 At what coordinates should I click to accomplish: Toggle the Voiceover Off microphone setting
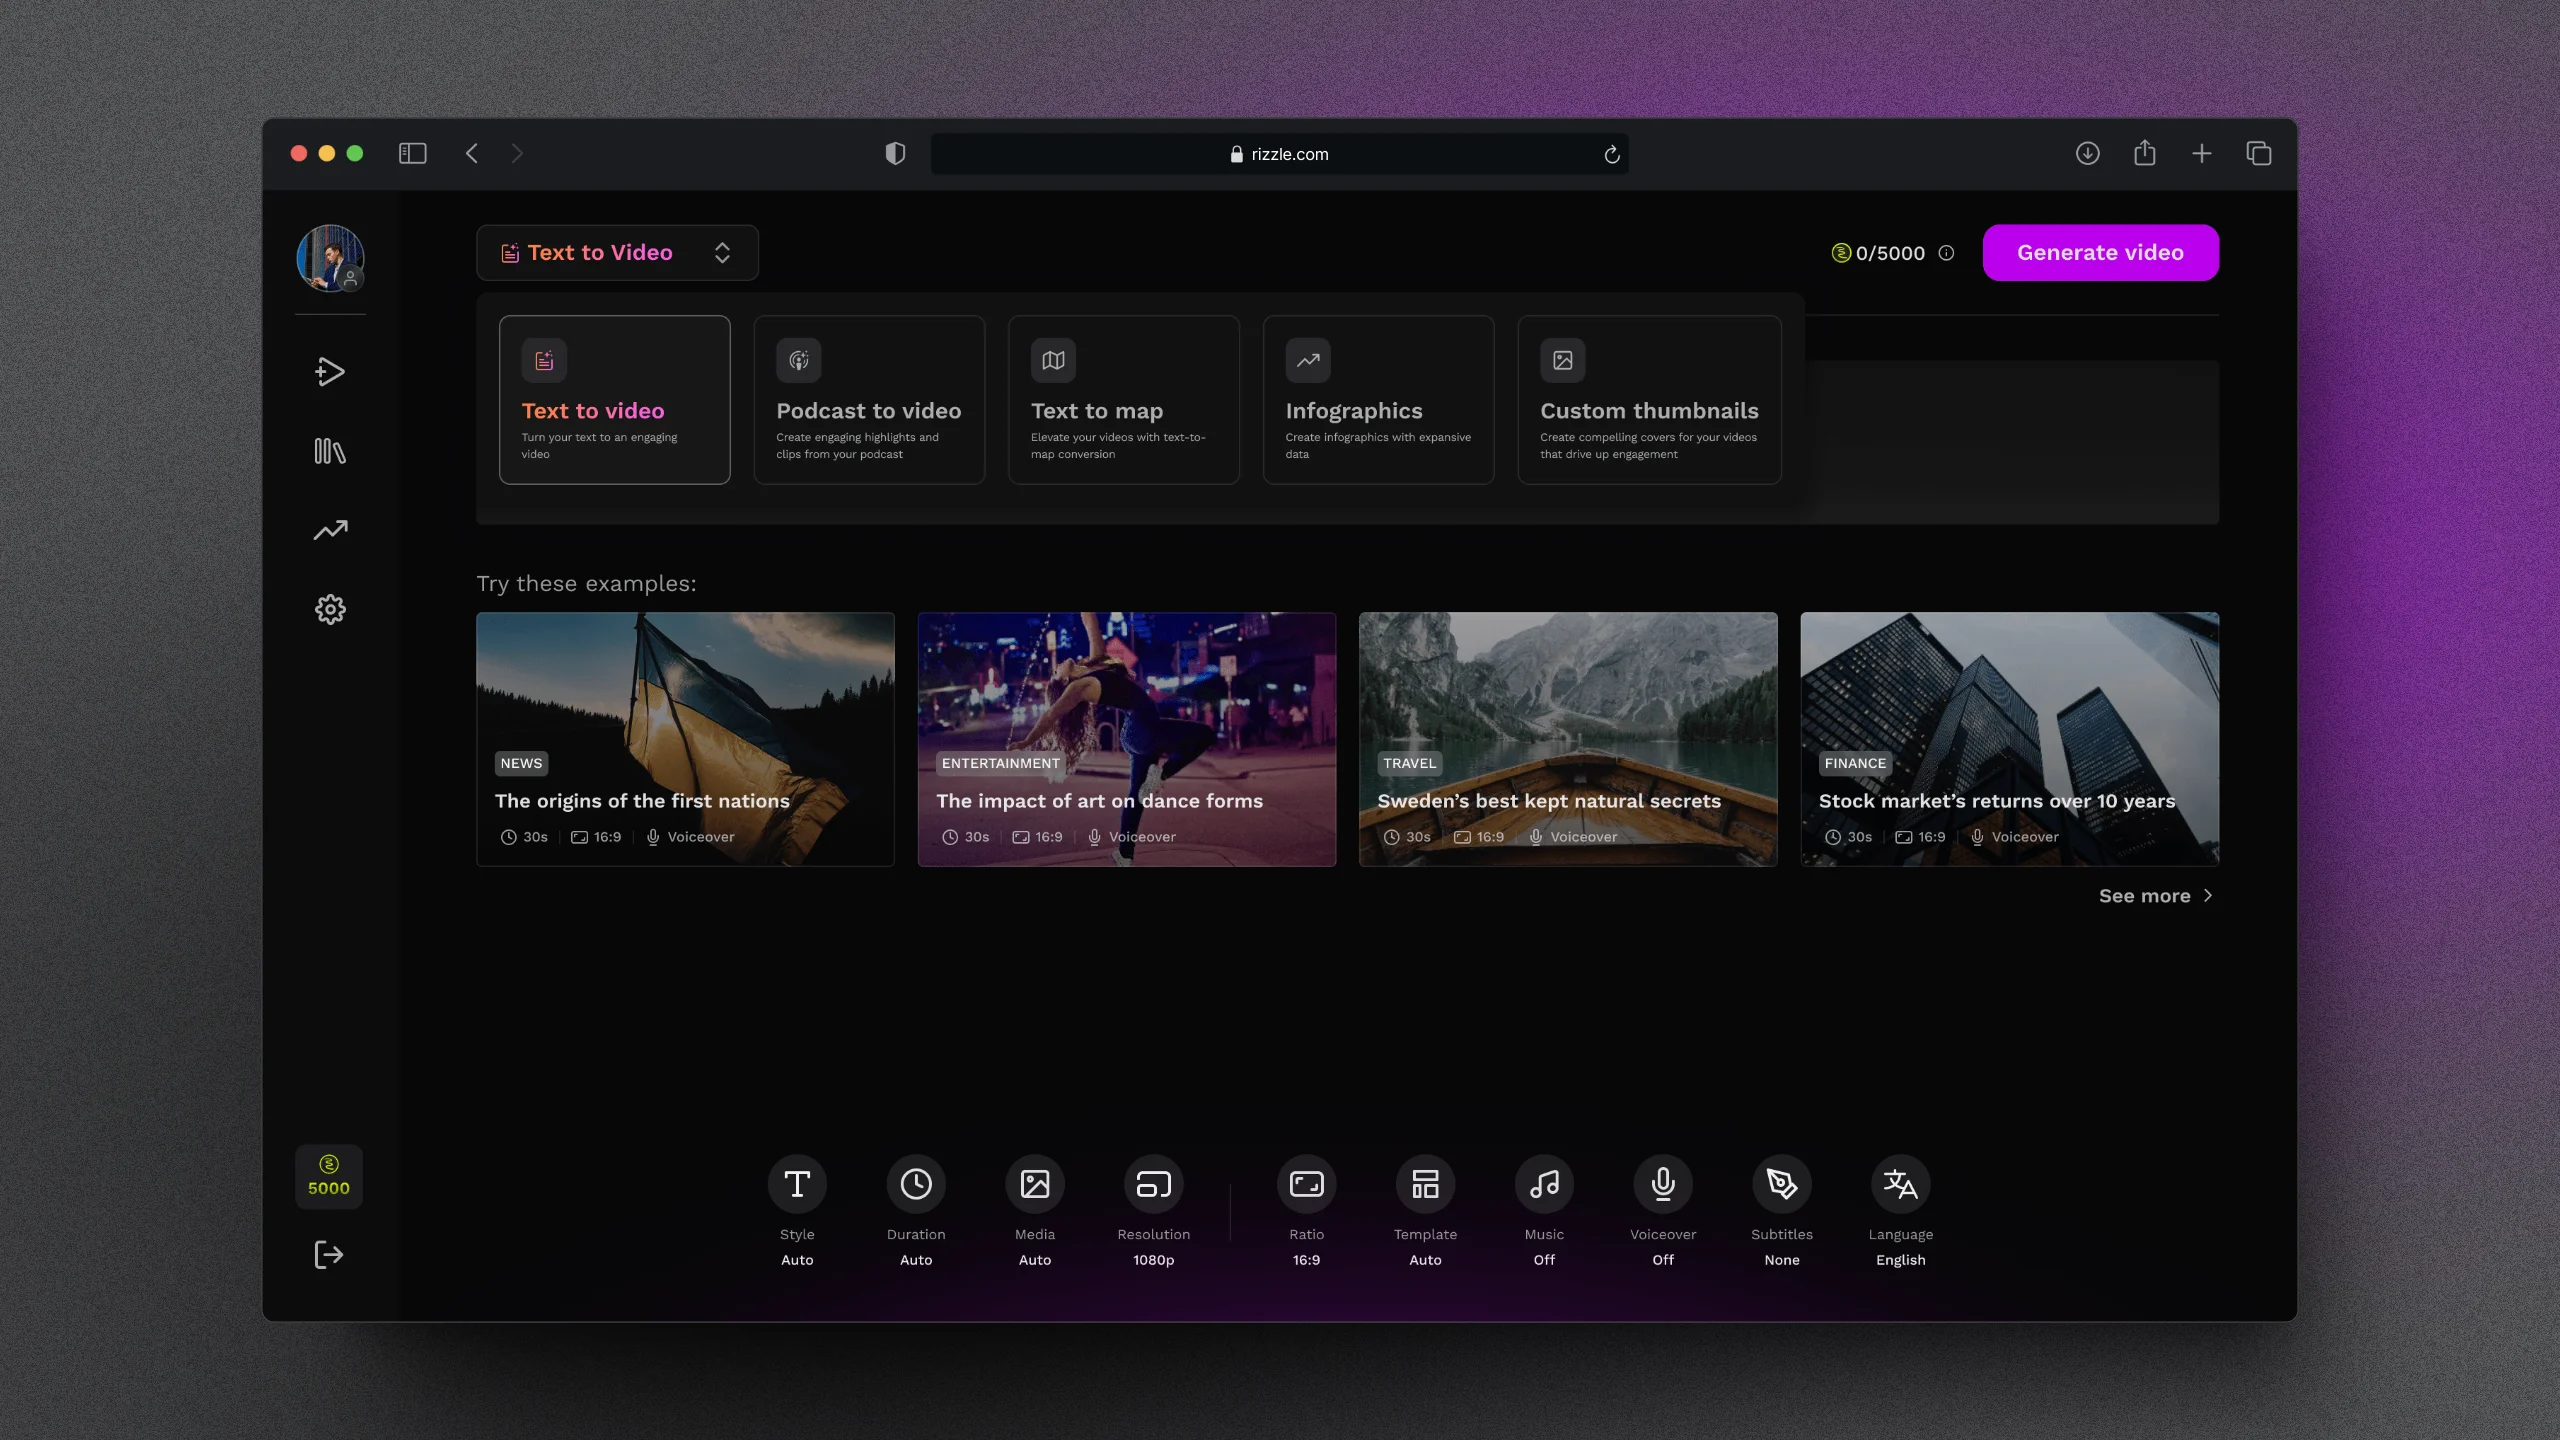tap(1662, 1185)
